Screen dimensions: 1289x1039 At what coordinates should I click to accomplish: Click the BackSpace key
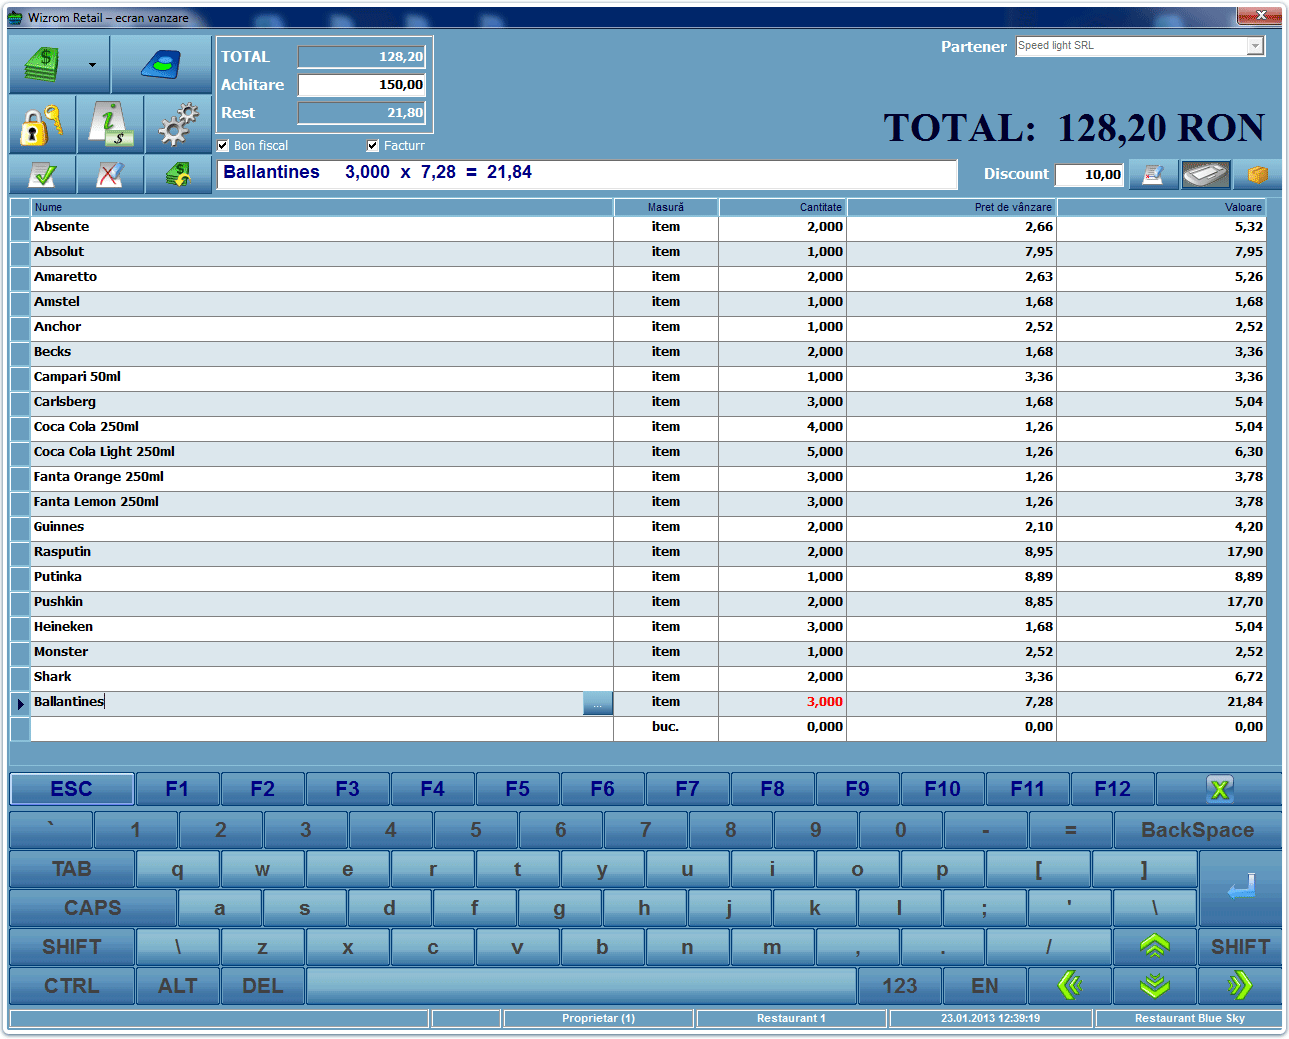1197,830
